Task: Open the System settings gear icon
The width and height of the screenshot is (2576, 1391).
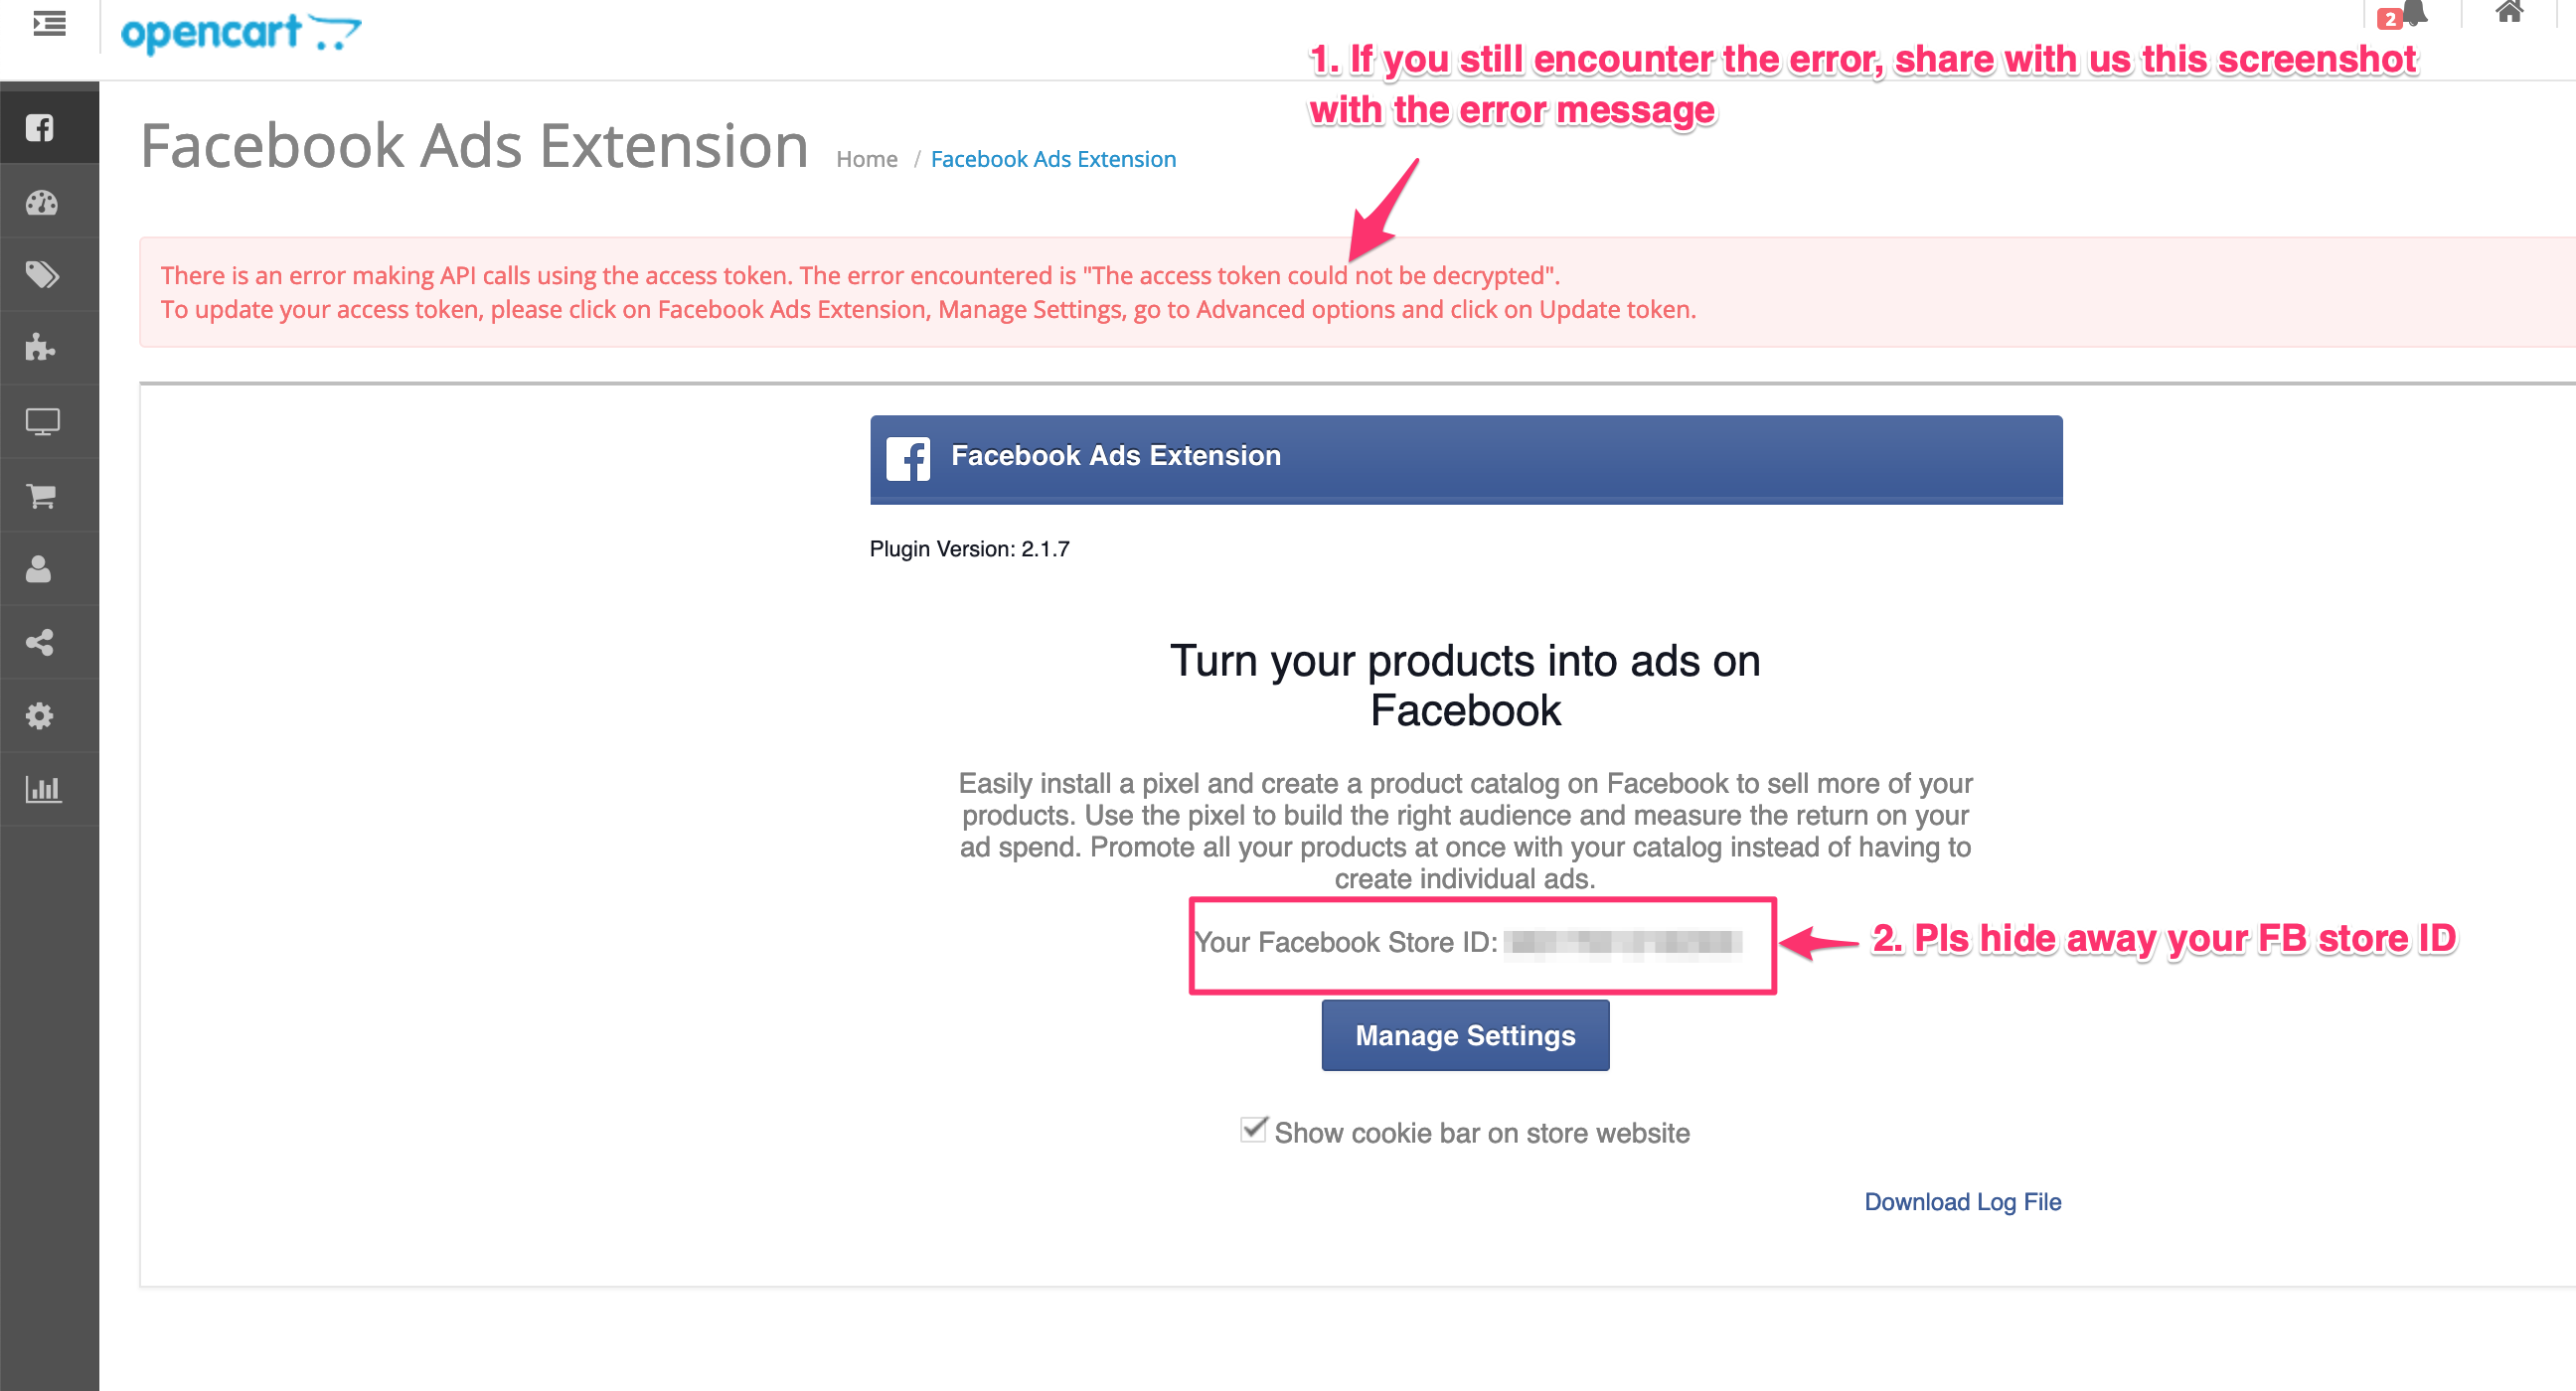Action: point(40,714)
